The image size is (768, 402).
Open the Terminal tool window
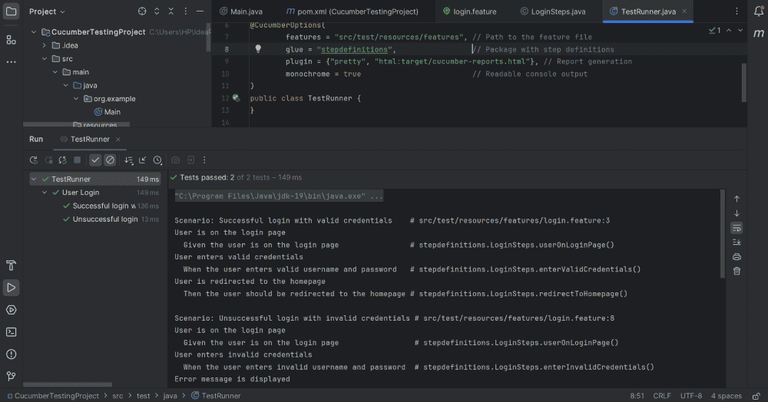(x=11, y=332)
